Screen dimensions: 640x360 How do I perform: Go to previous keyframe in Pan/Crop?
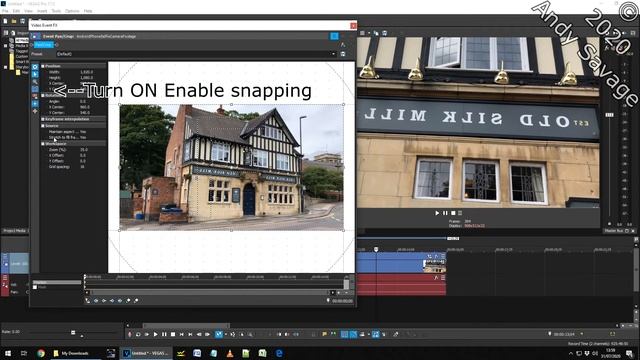104,300
